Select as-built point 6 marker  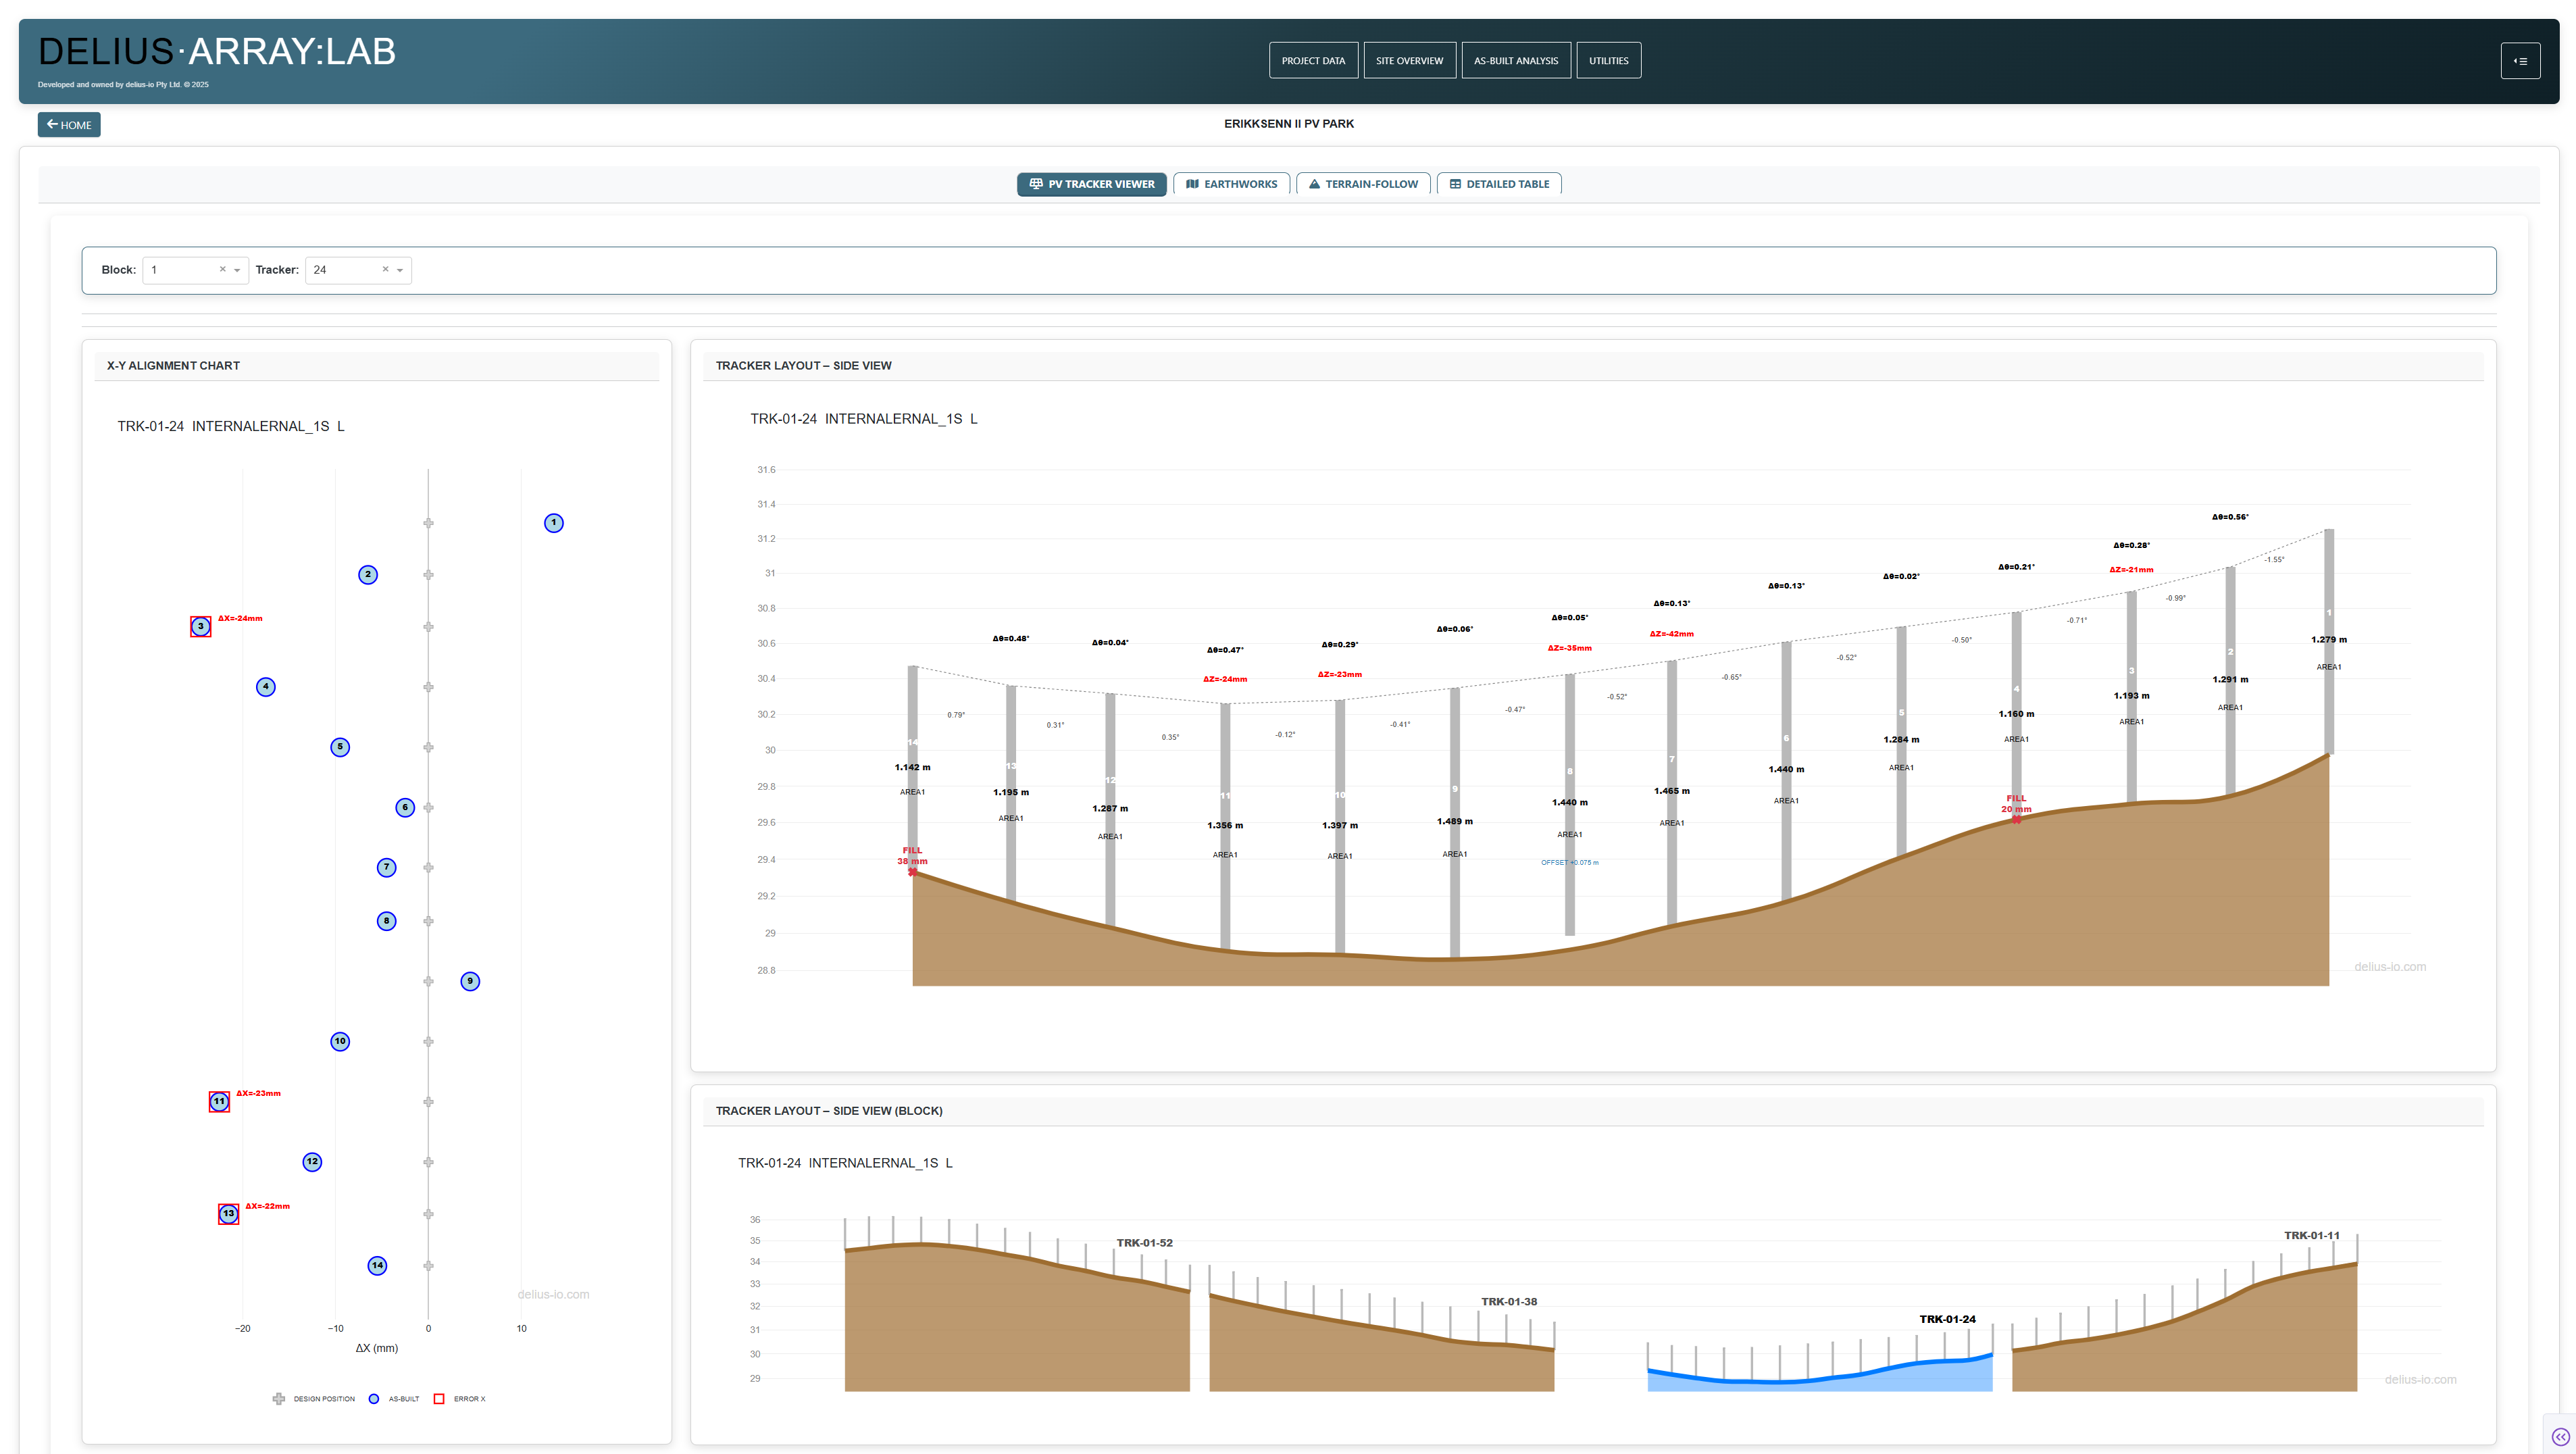(405, 807)
